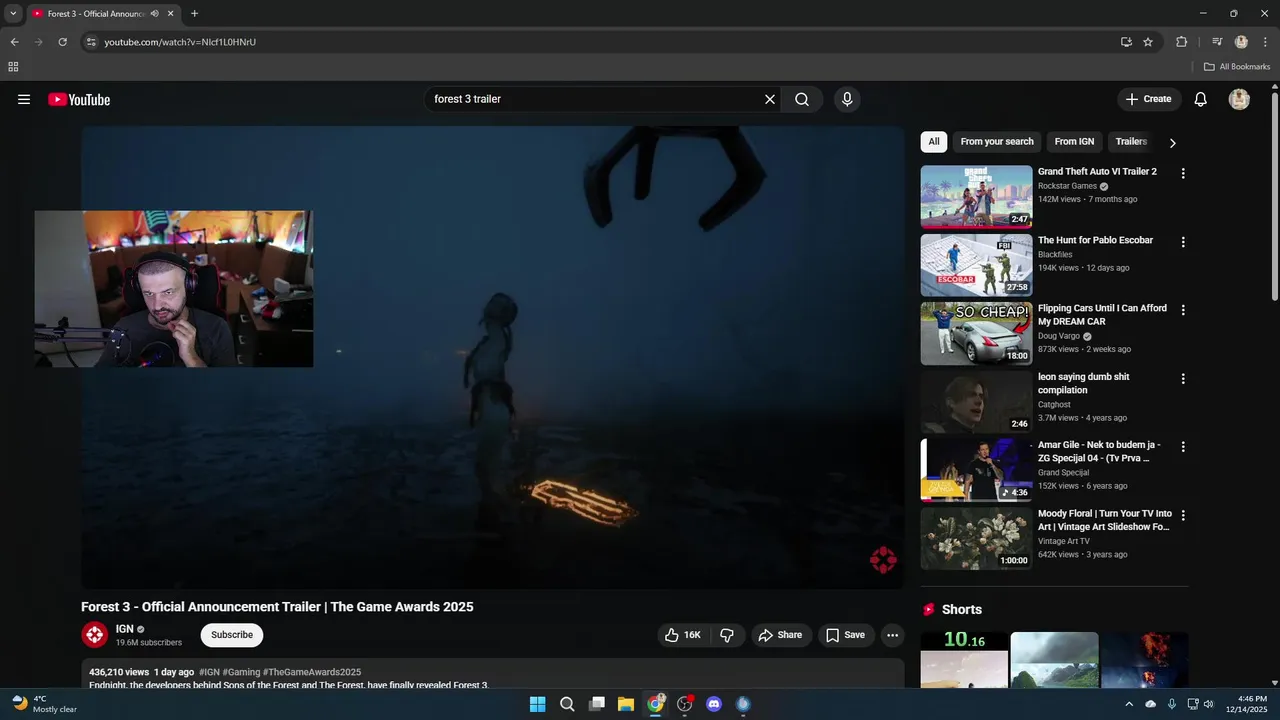The height and width of the screenshot is (720, 1280).
Task: Click the #Gaming hashtag
Action: [241, 672]
